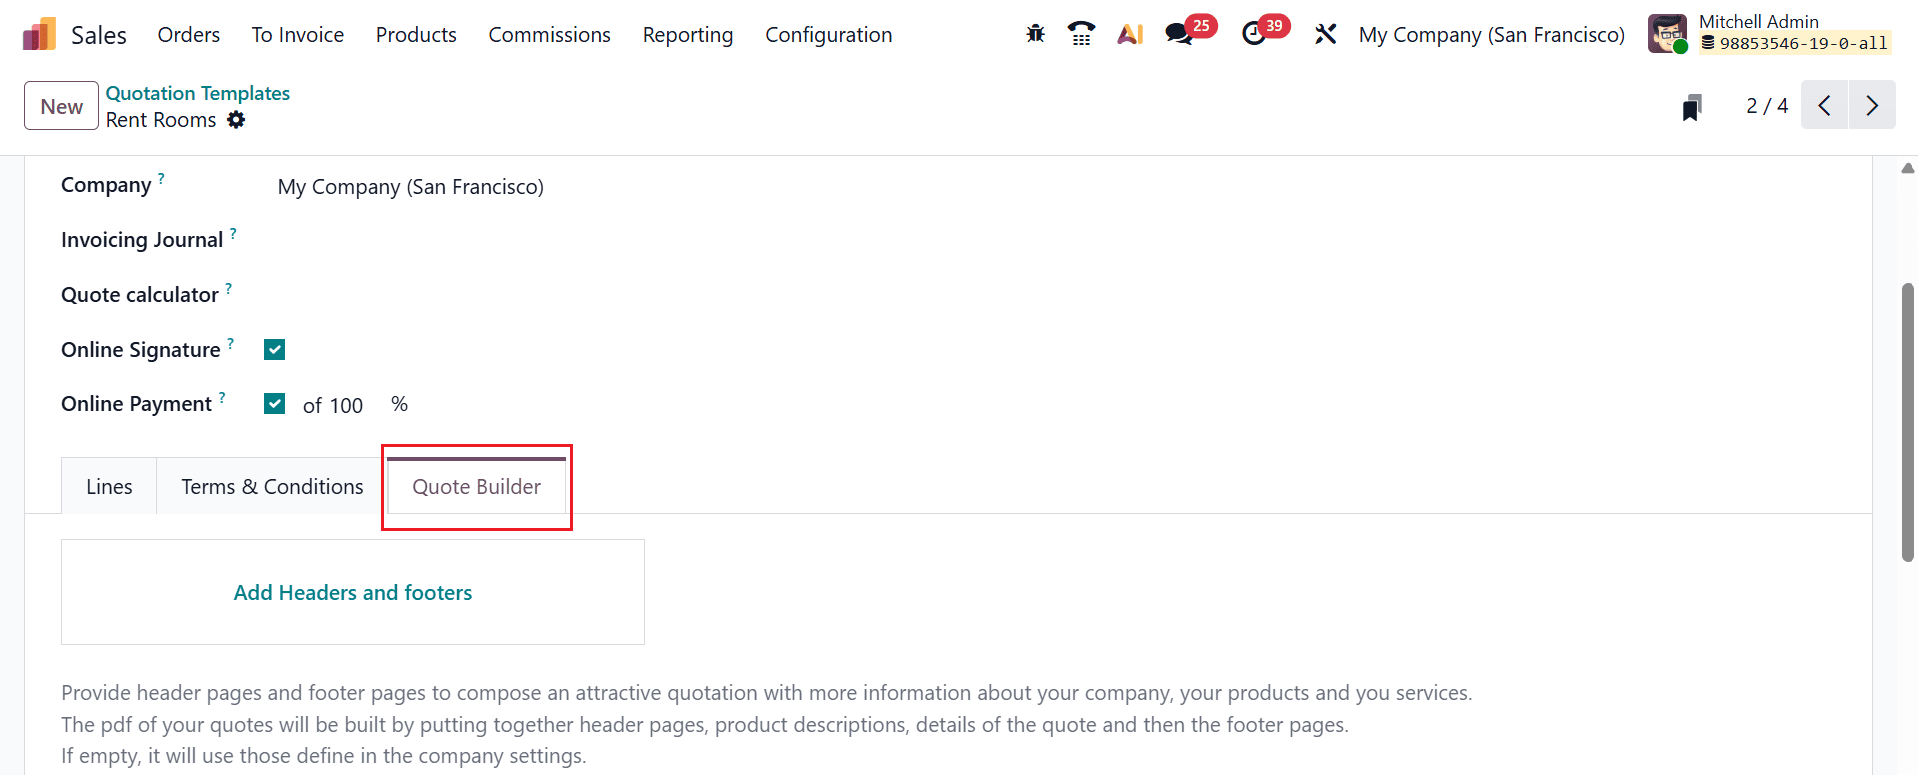Open the Configuration menu

pos(828,34)
